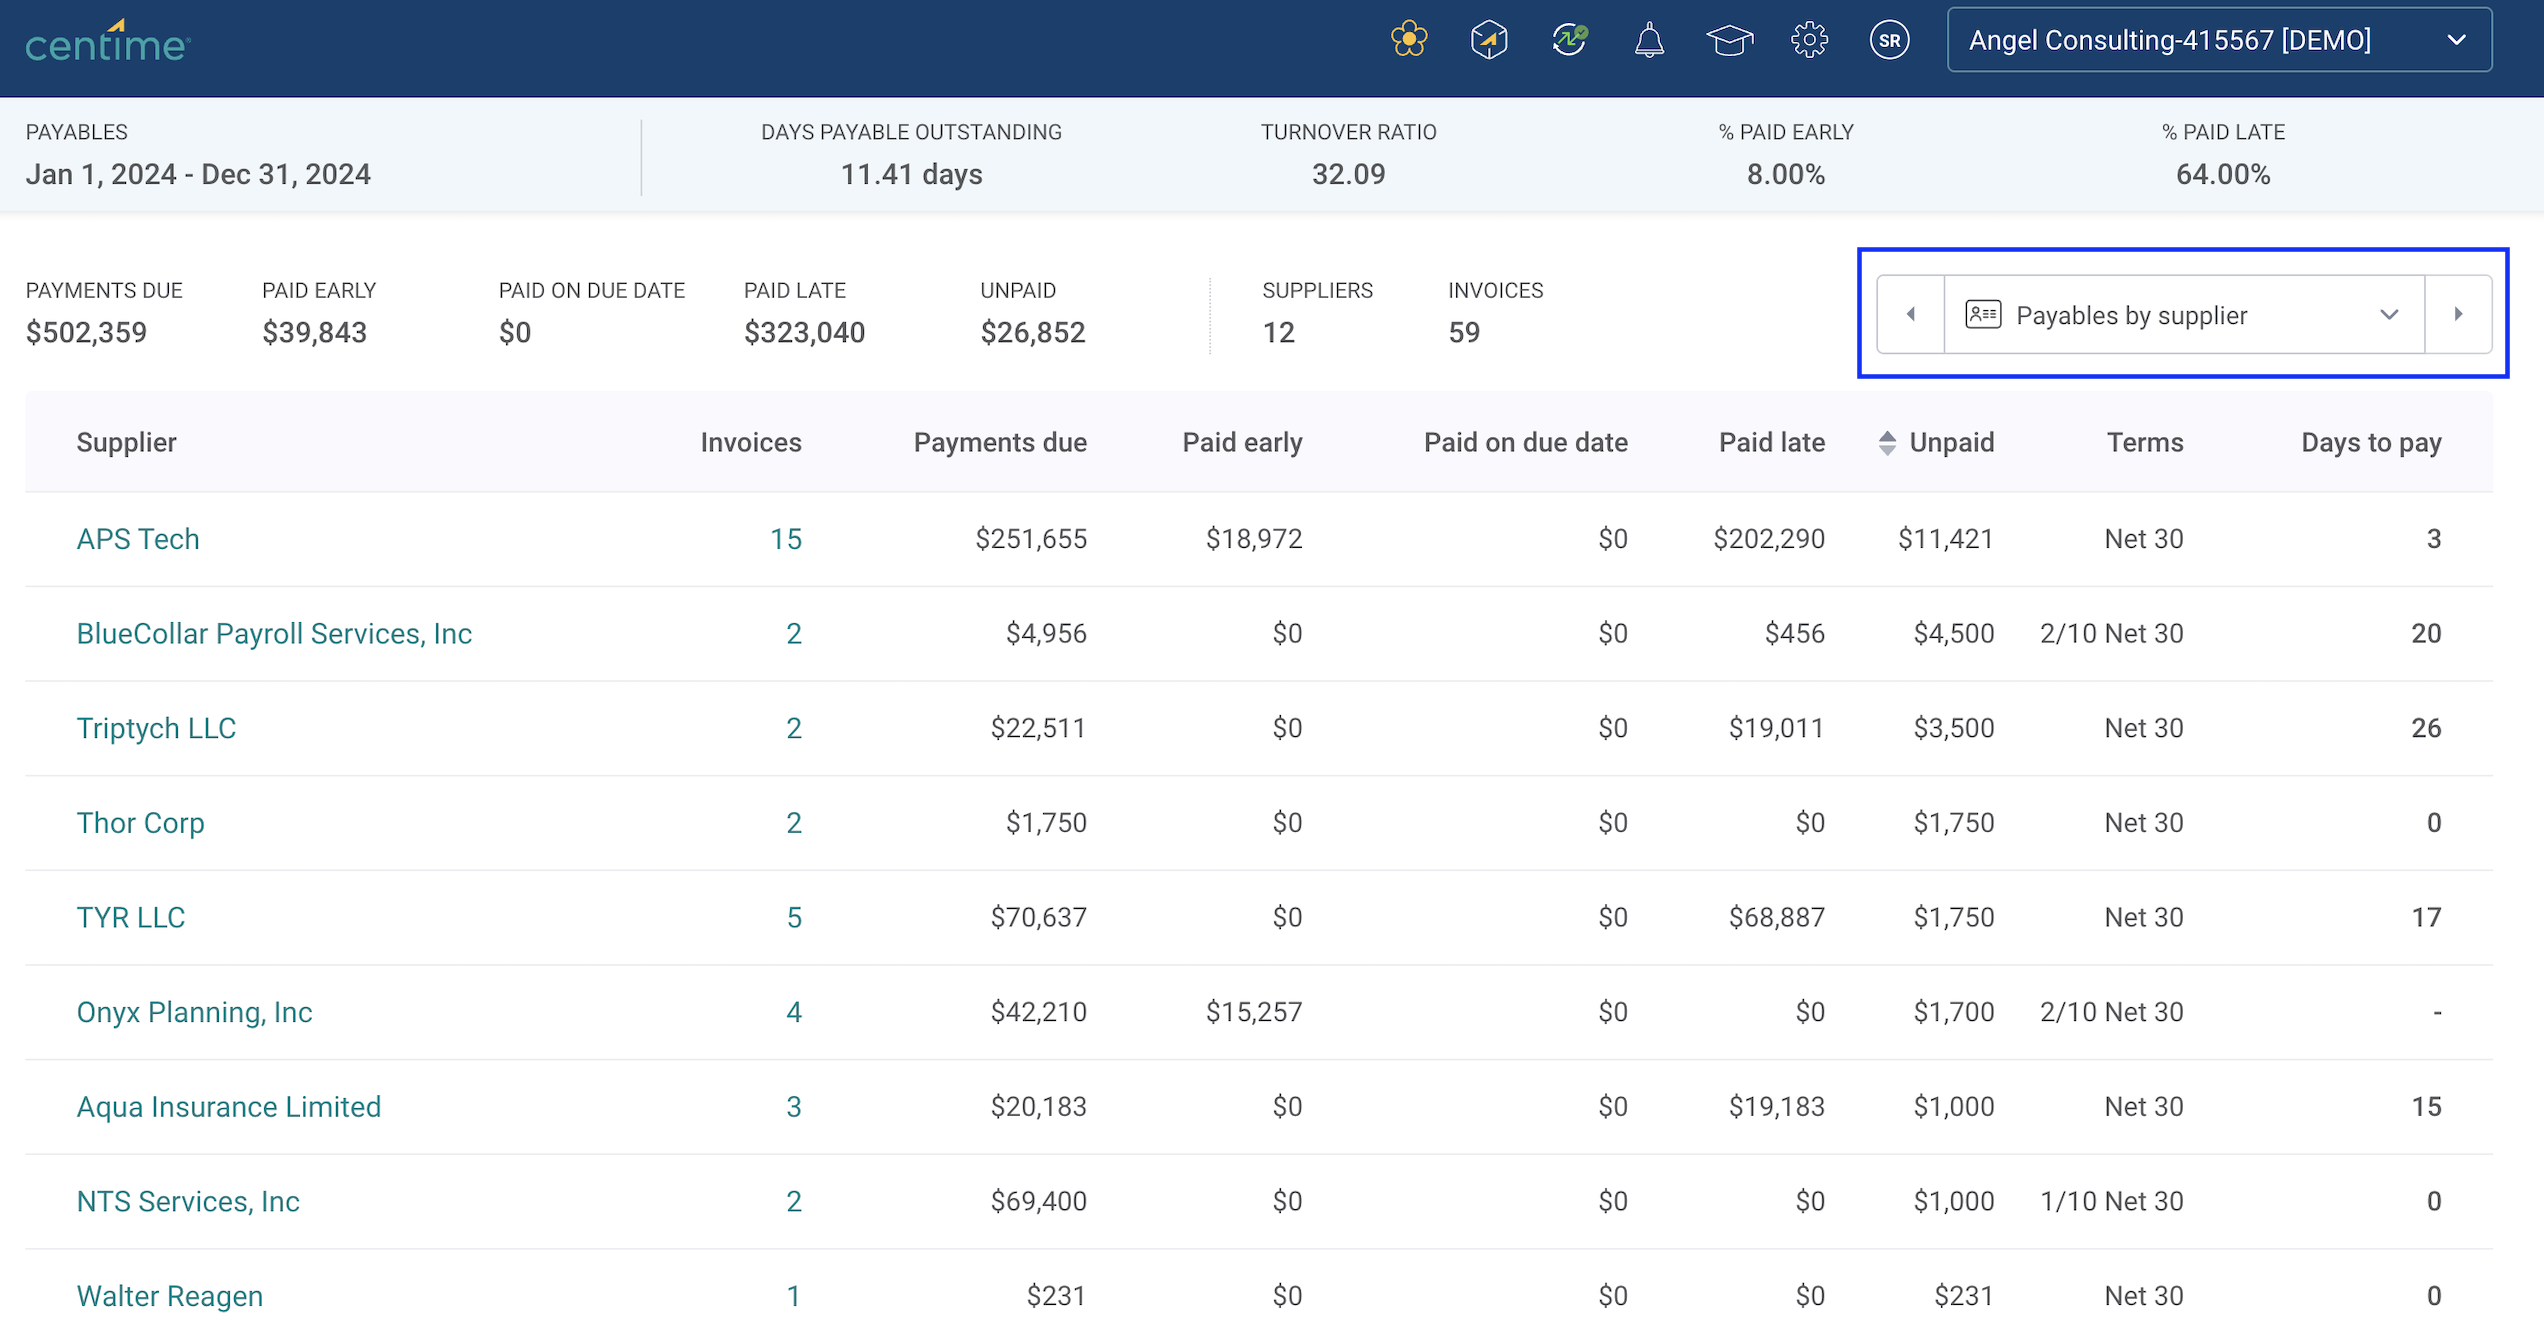2544x1324 pixels.
Task: Click Triptych LLC unpaid amount $3,500
Action: click(1953, 728)
